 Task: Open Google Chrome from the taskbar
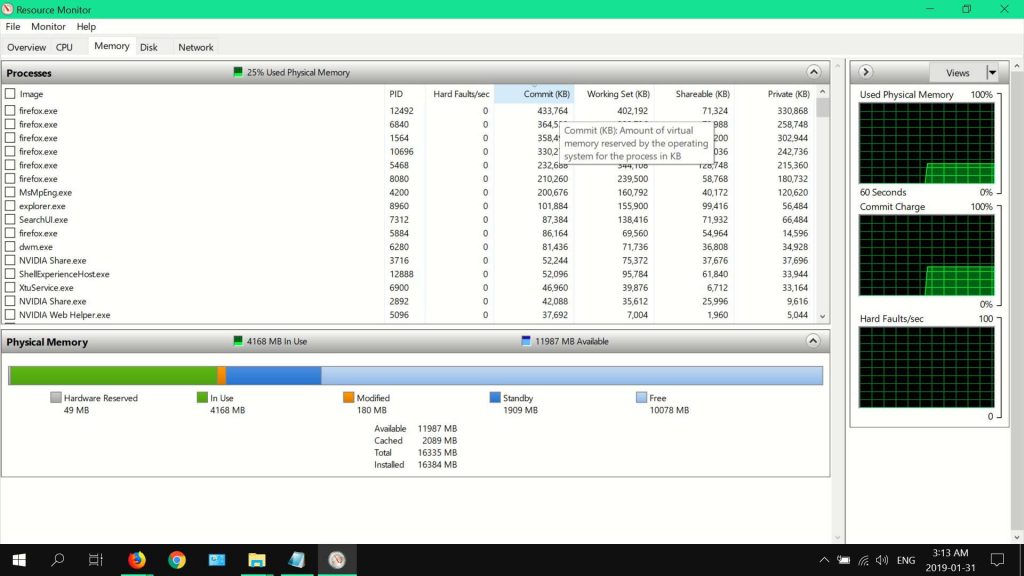pyautogui.click(x=177, y=560)
